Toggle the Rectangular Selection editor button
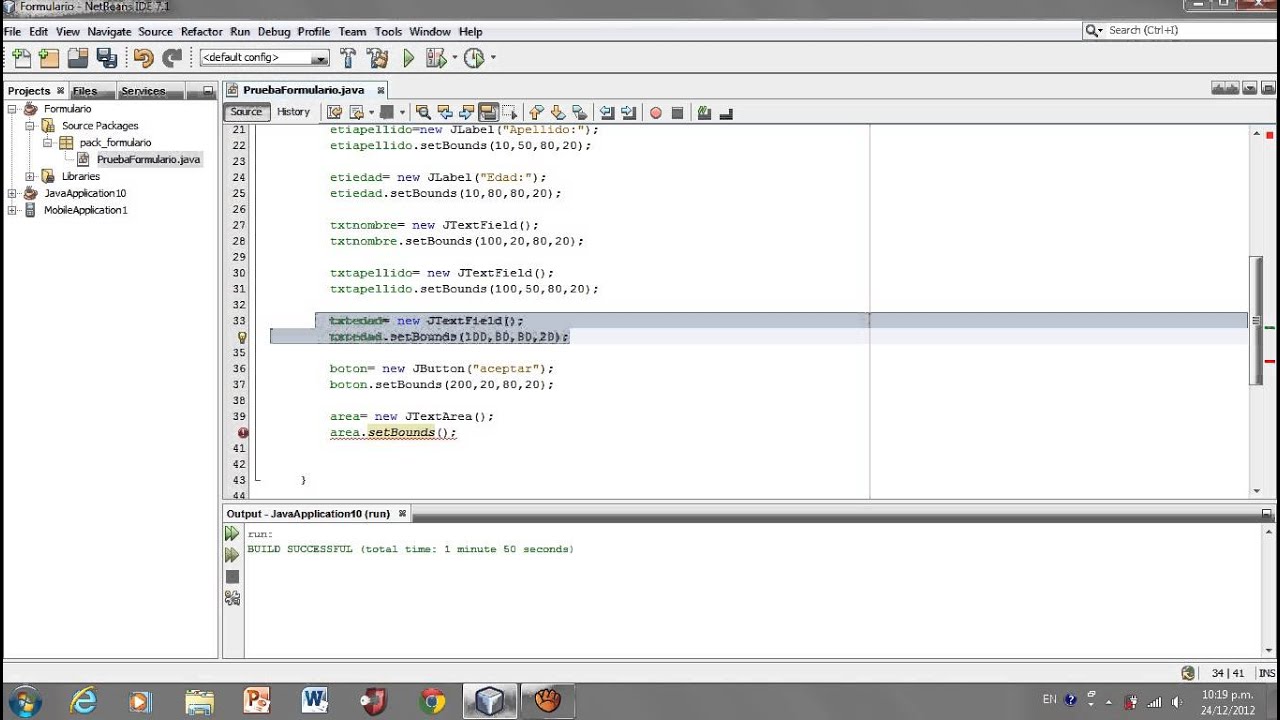 [510, 113]
